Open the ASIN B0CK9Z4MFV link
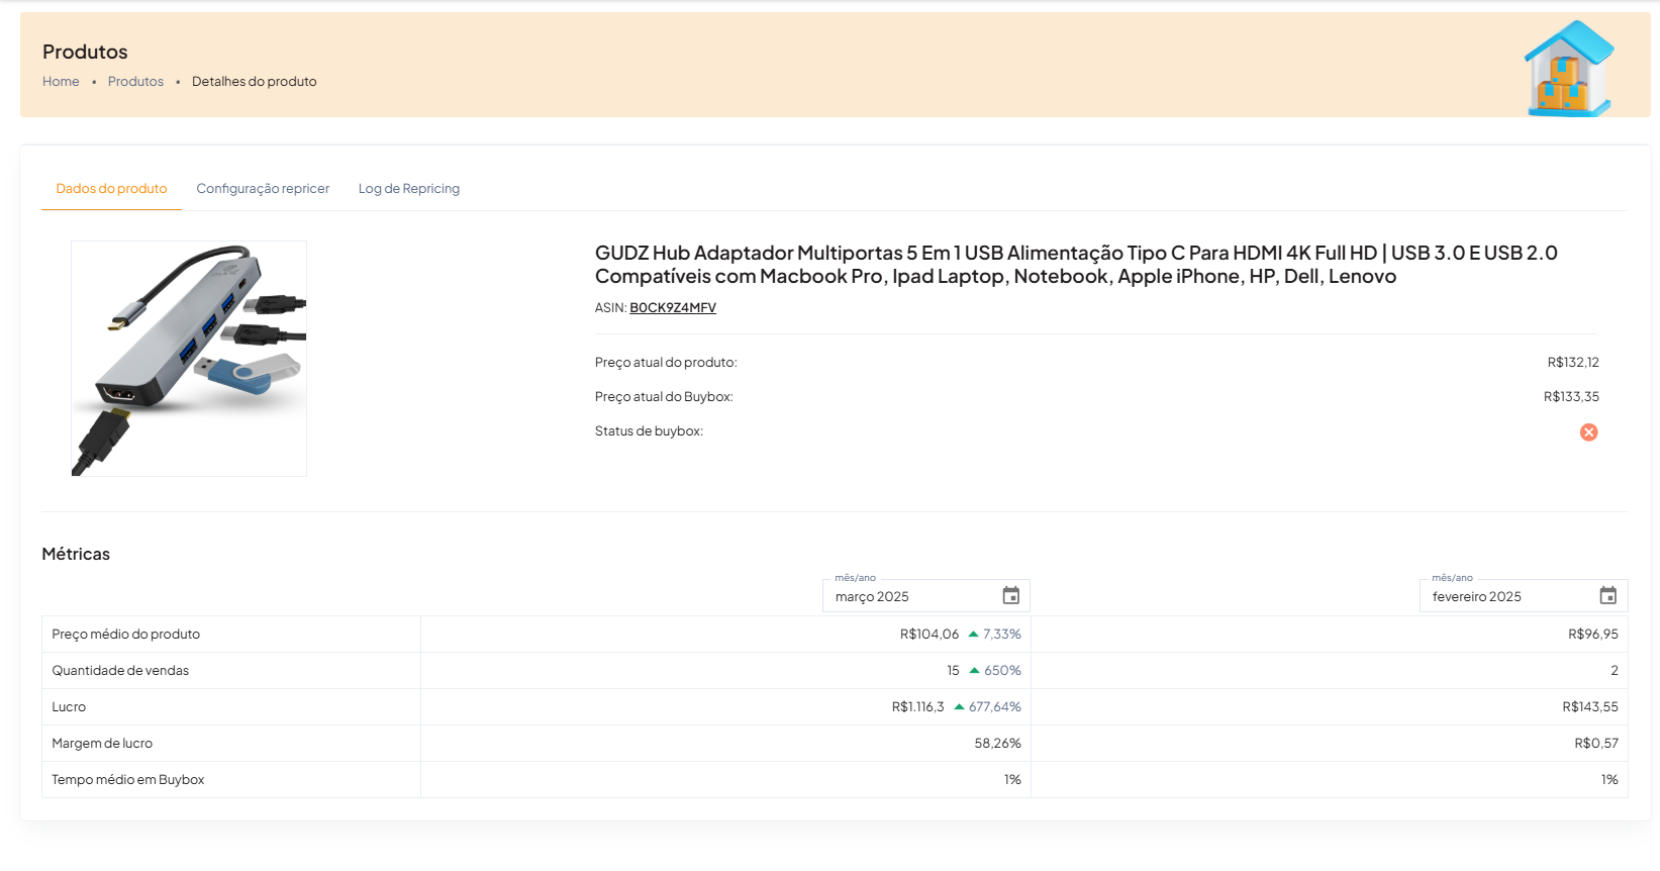 (672, 308)
